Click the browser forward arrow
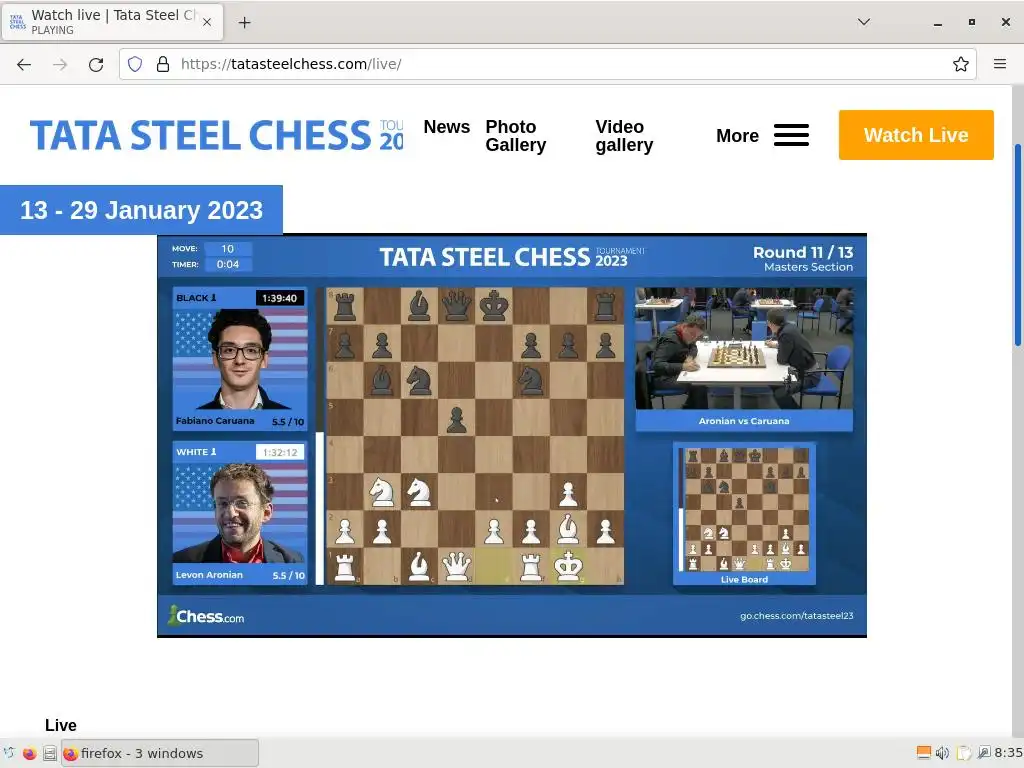Image resolution: width=1024 pixels, height=768 pixels. (60, 64)
